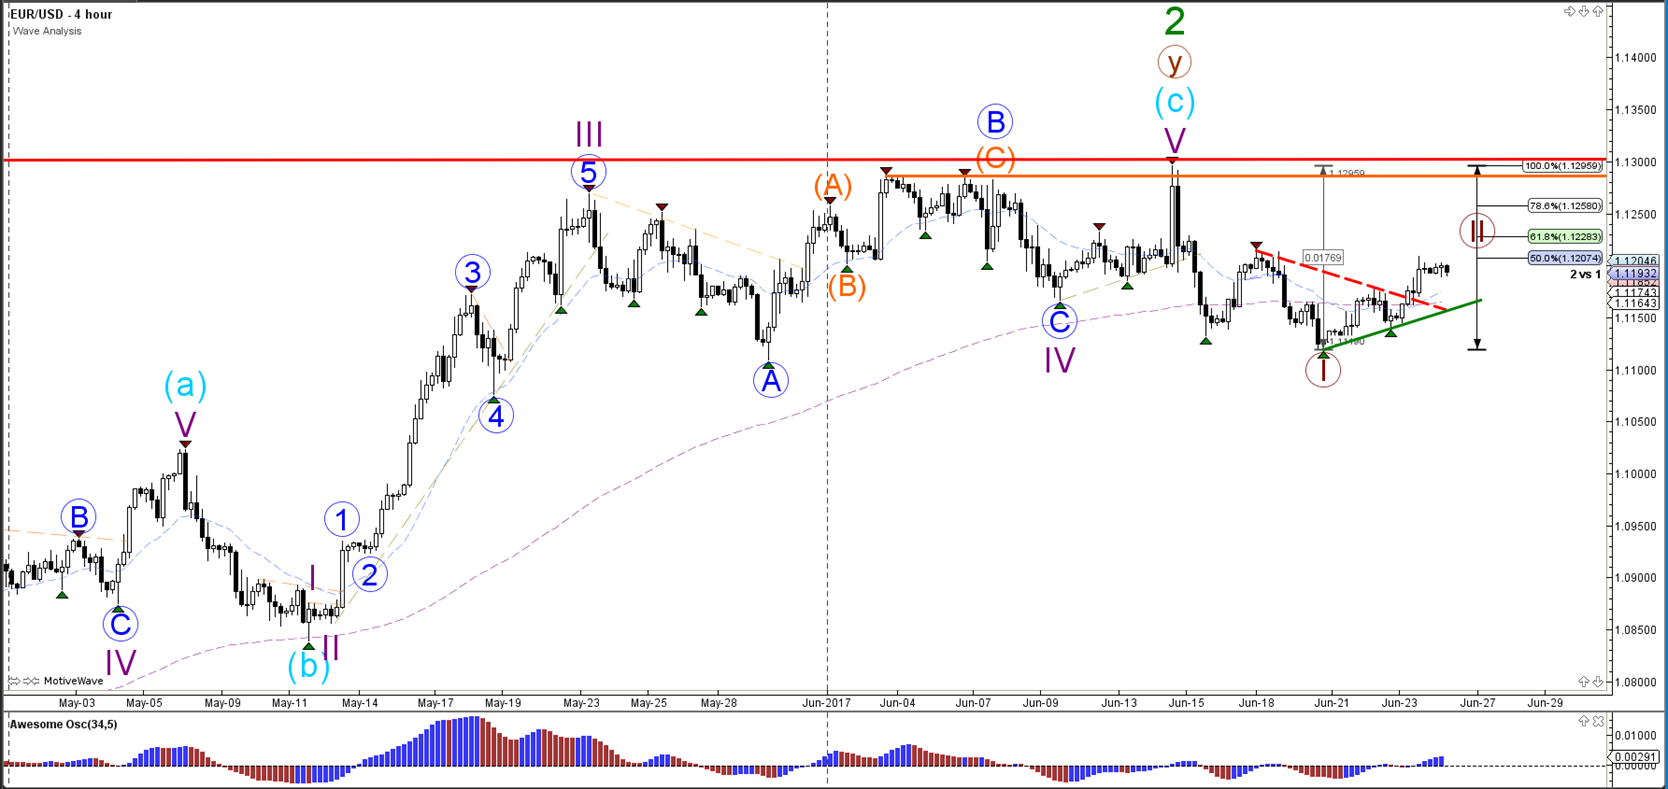This screenshot has width=1668, height=789.
Task: Select the blue circled 1 wave label
Action: click(x=342, y=519)
